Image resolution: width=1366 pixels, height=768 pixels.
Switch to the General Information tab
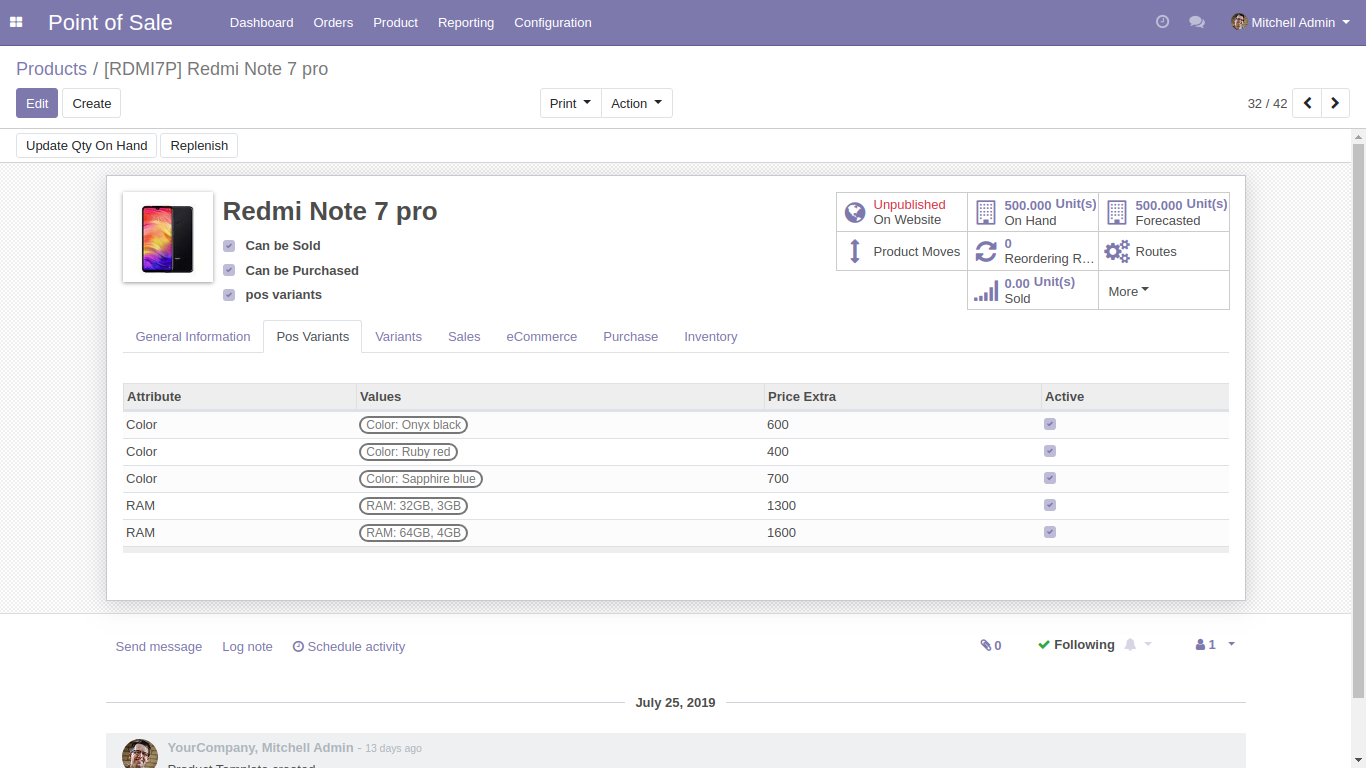[193, 337]
